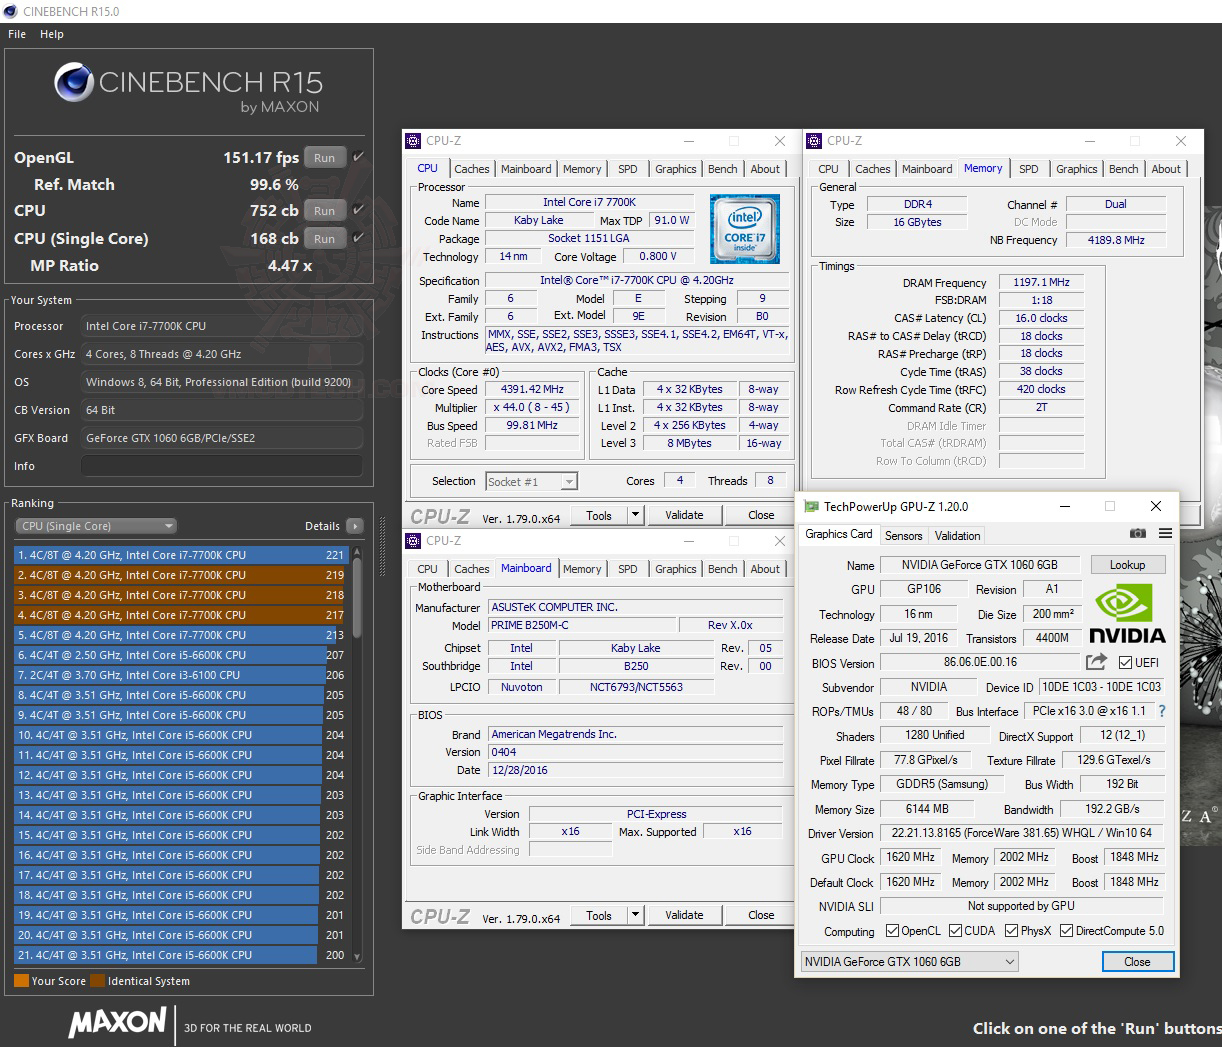
Task: Click the Lookup button in GPU-Z
Action: pyautogui.click(x=1127, y=565)
